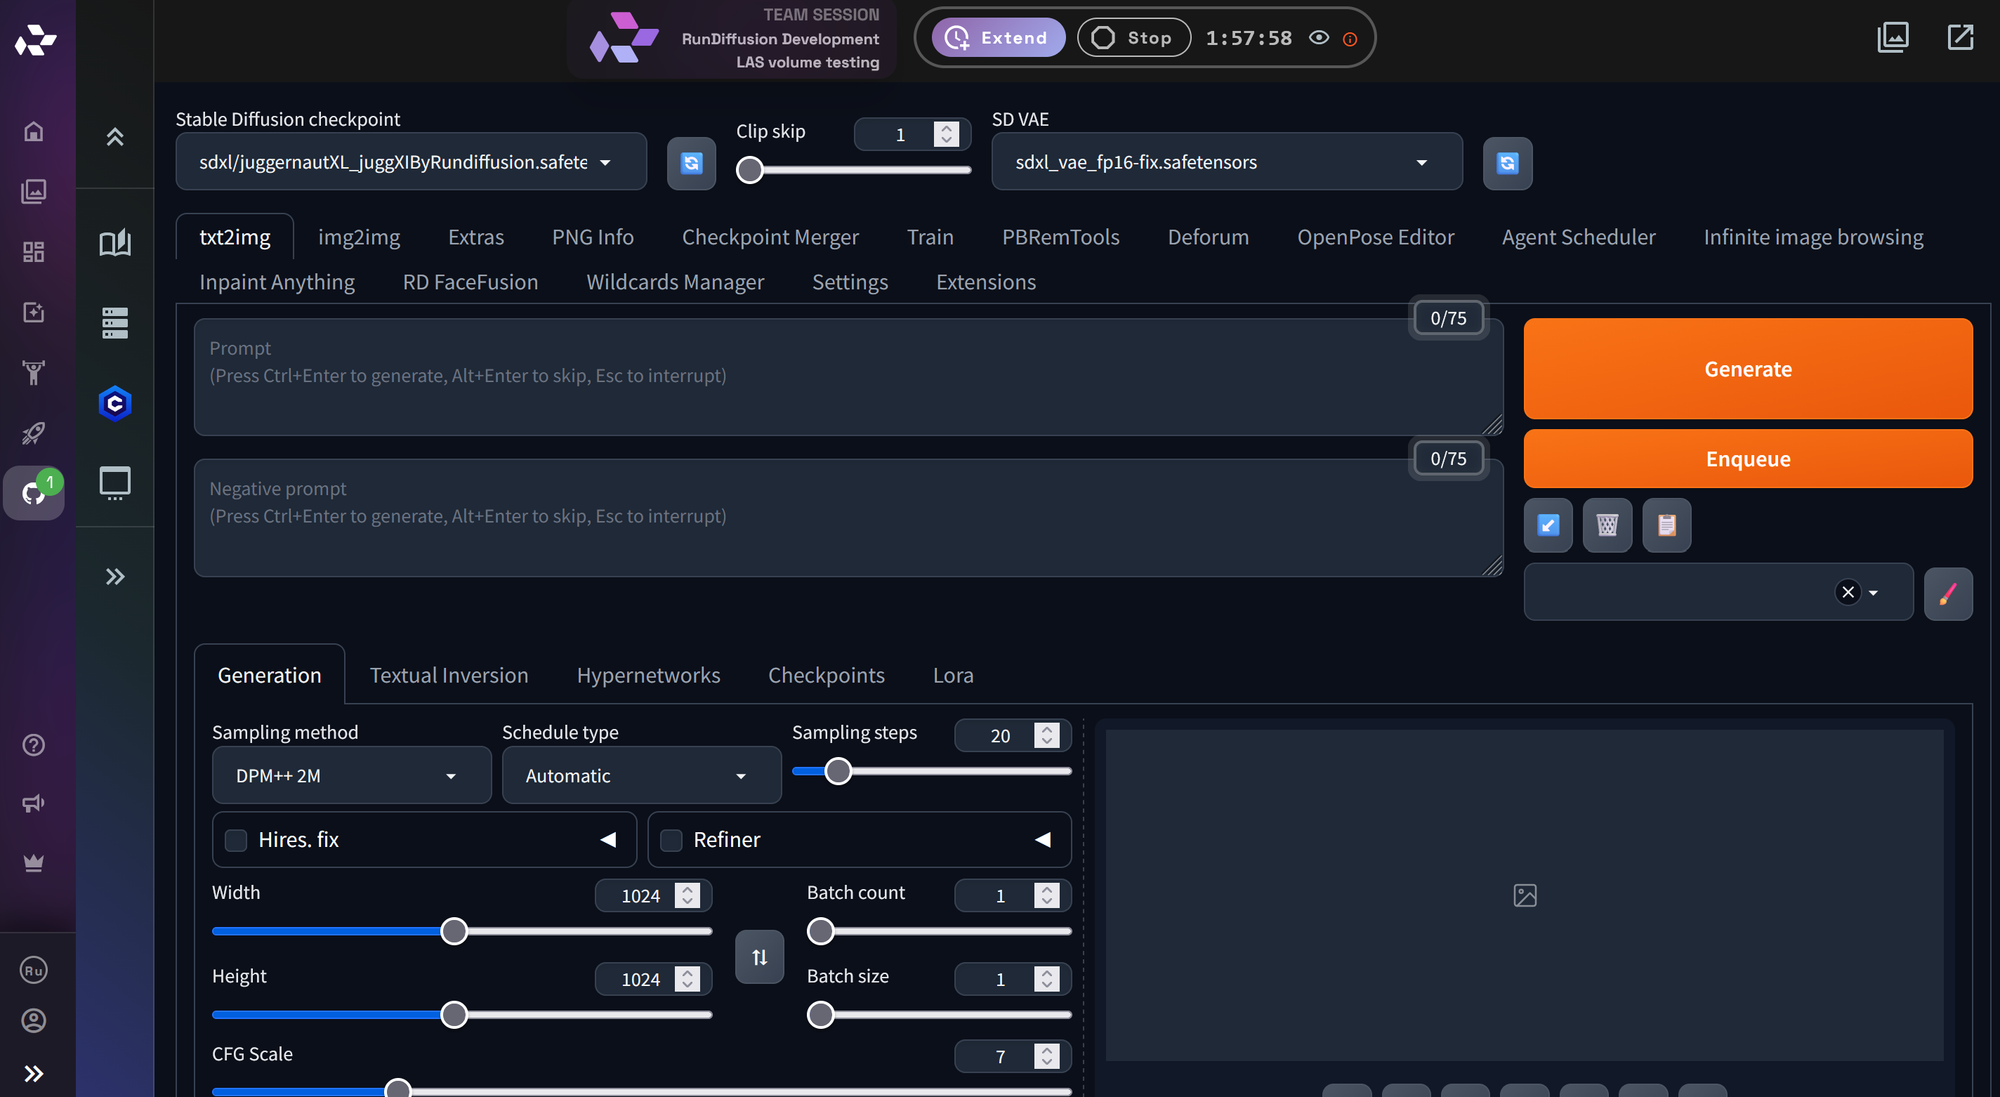The image size is (2000, 1097).
Task: Click the trash icon to clear prompts
Action: (x=1607, y=525)
